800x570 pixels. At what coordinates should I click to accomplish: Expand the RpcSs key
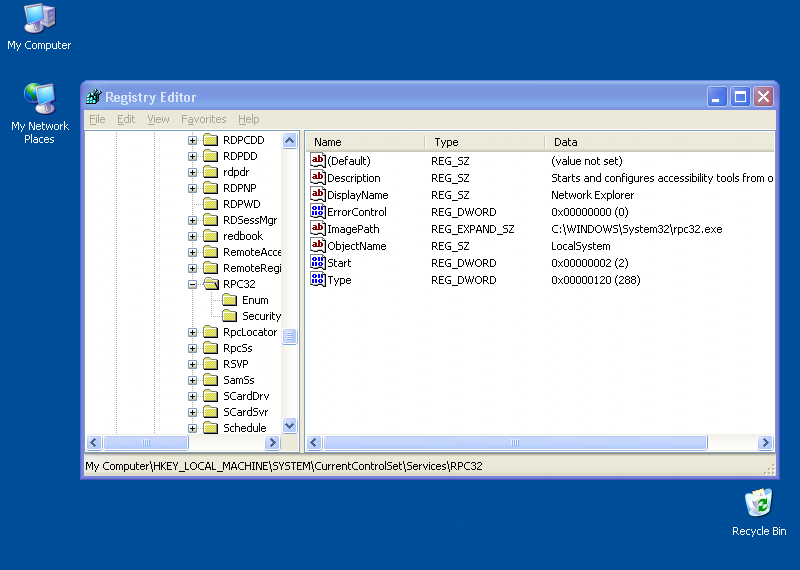click(x=192, y=349)
